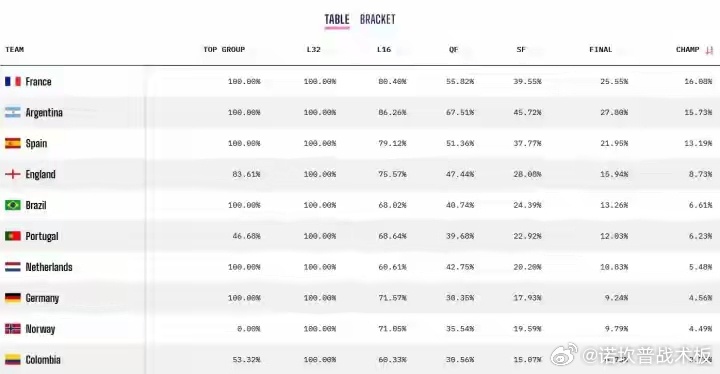Image resolution: width=720 pixels, height=374 pixels.
Task: Click the Norway flag icon
Action: click(13, 329)
